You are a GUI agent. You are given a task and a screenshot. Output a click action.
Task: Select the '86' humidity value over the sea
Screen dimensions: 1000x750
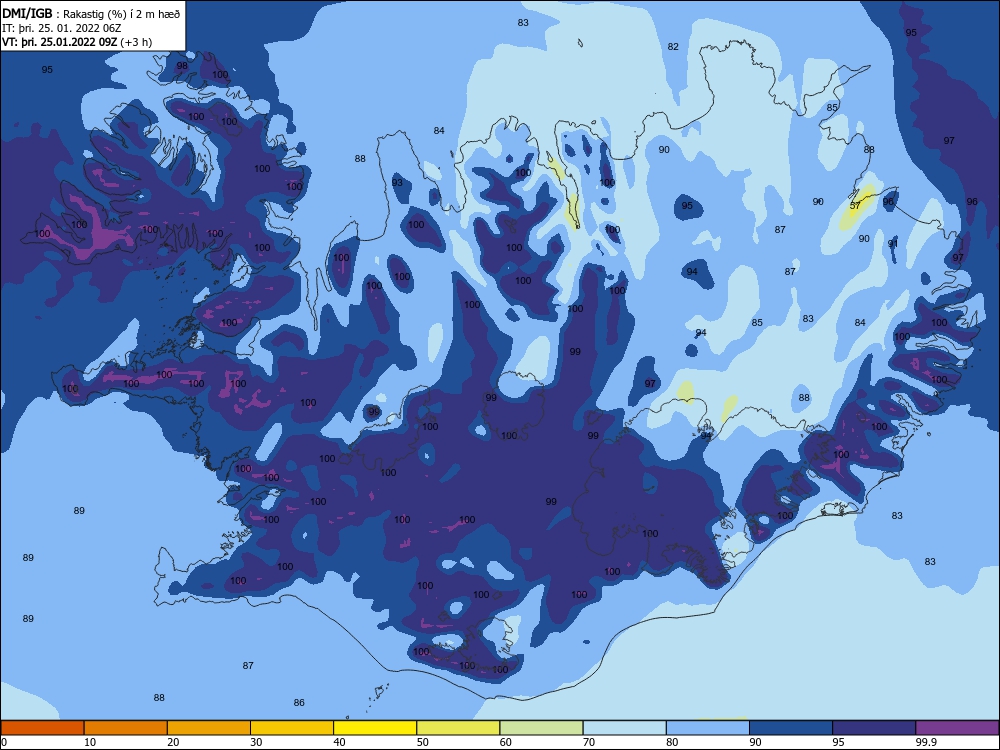(299, 702)
